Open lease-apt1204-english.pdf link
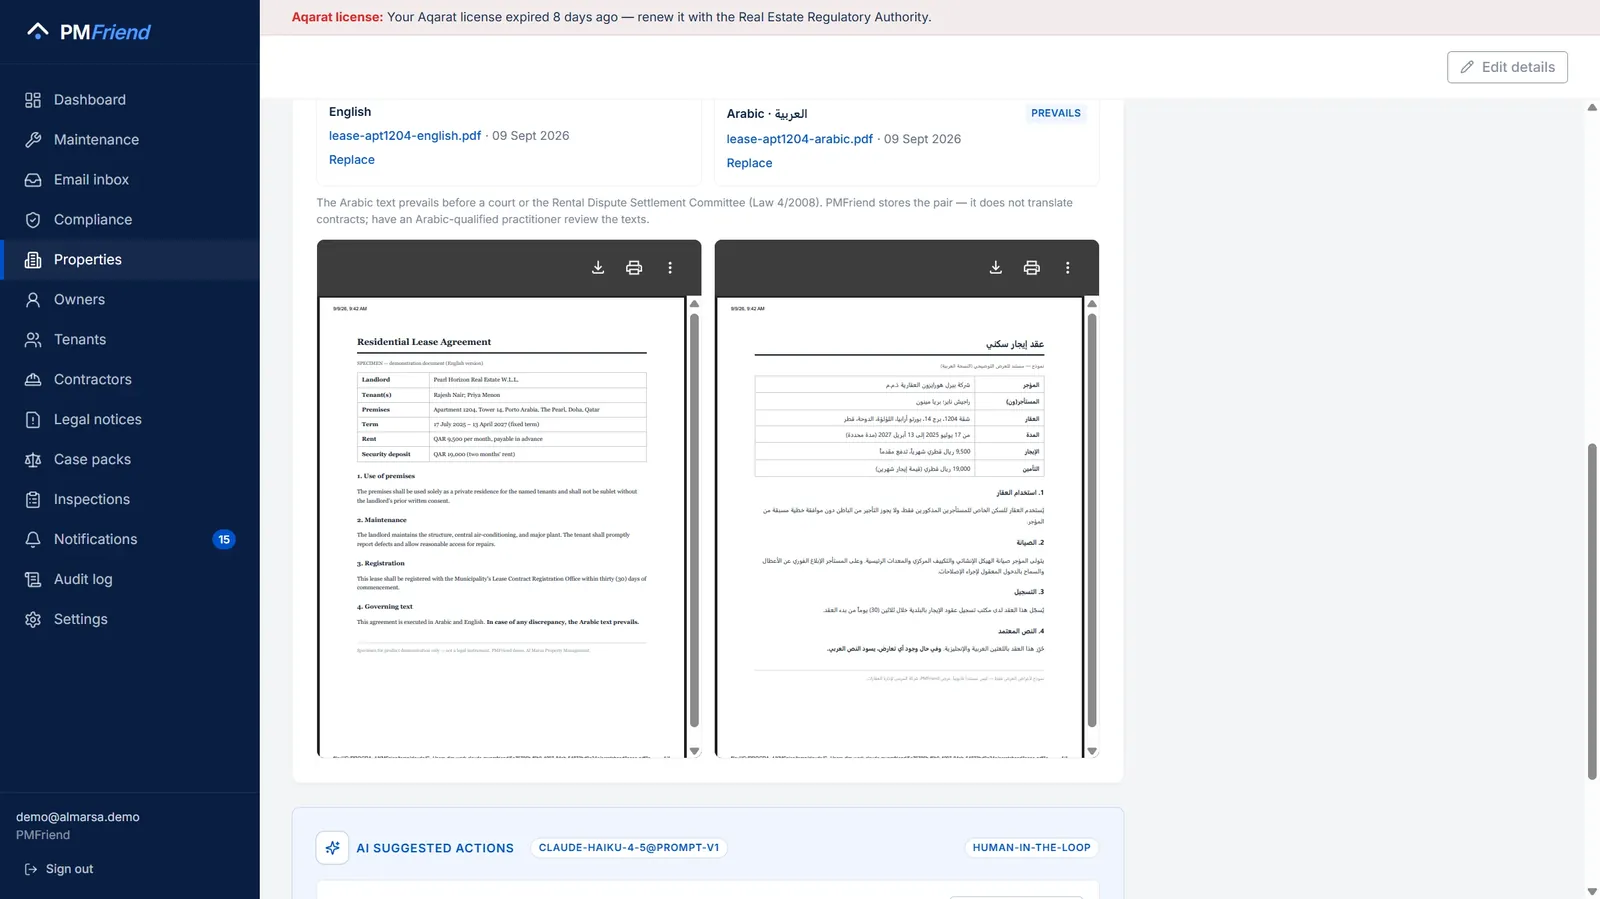Viewport: 1600px width, 899px height. point(405,136)
